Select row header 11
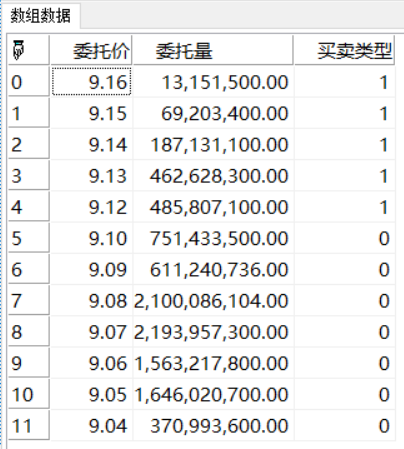Screen dimensions: 404x449 tap(29, 425)
